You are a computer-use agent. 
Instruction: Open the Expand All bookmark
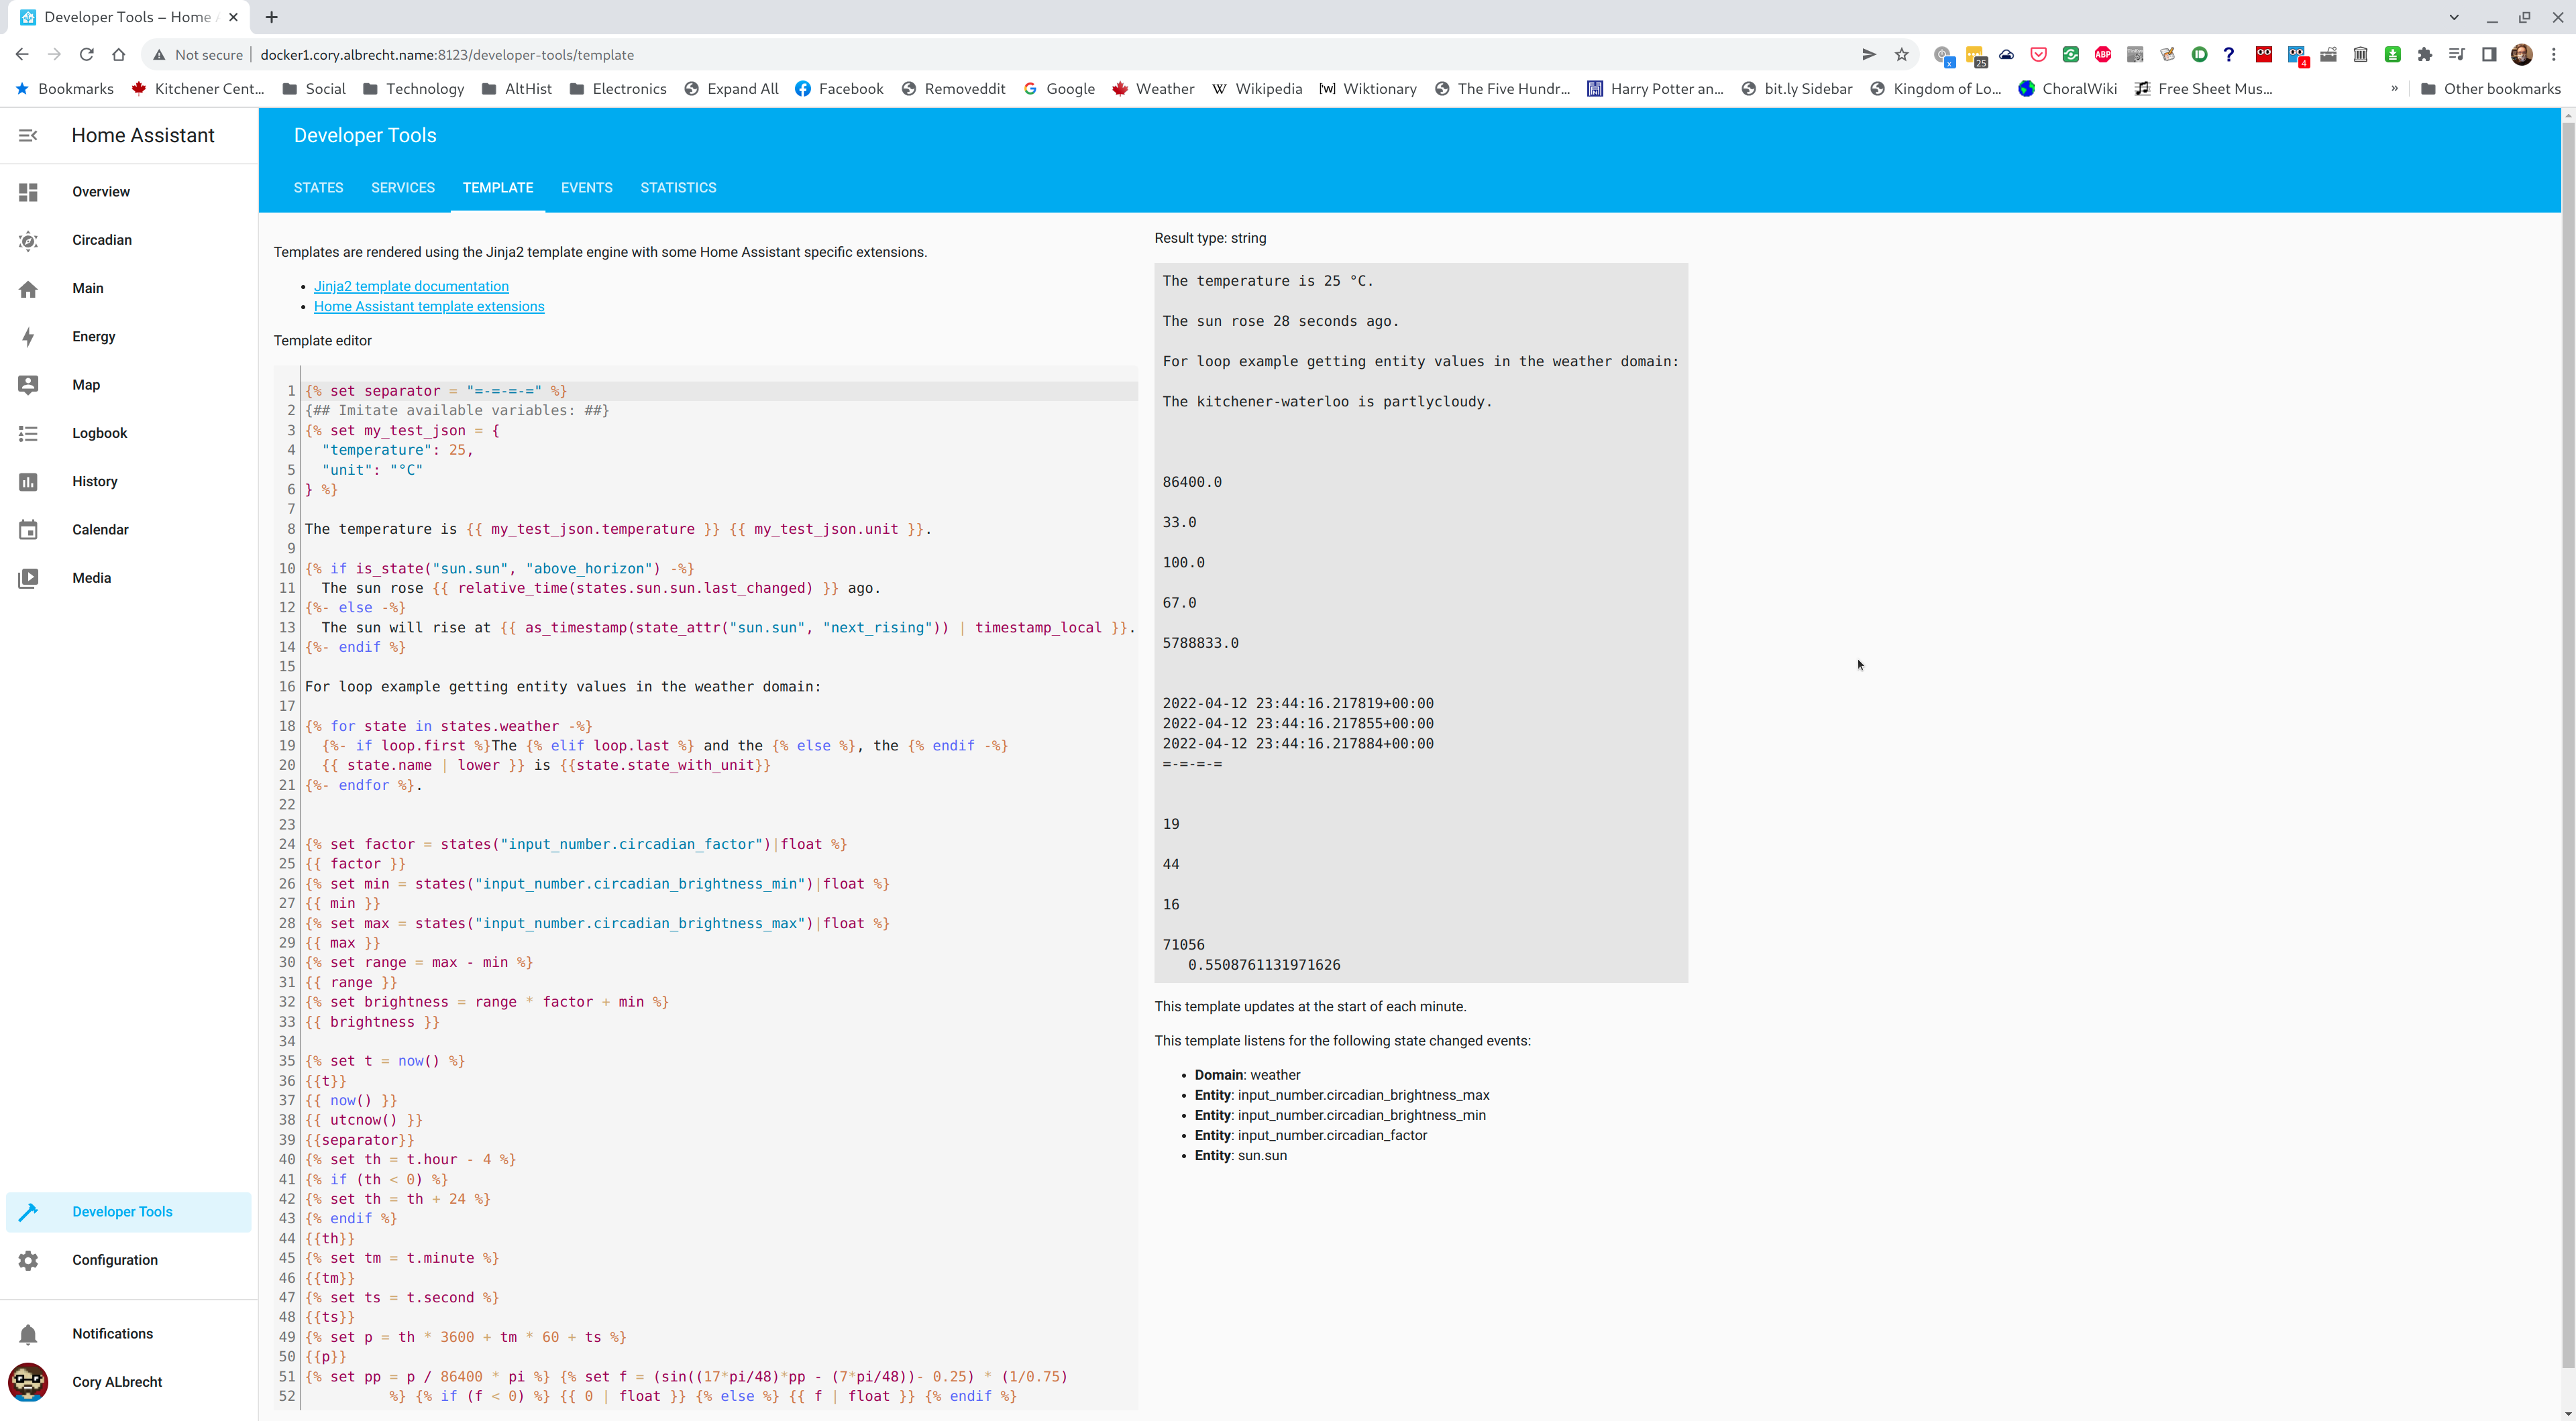[x=731, y=89]
